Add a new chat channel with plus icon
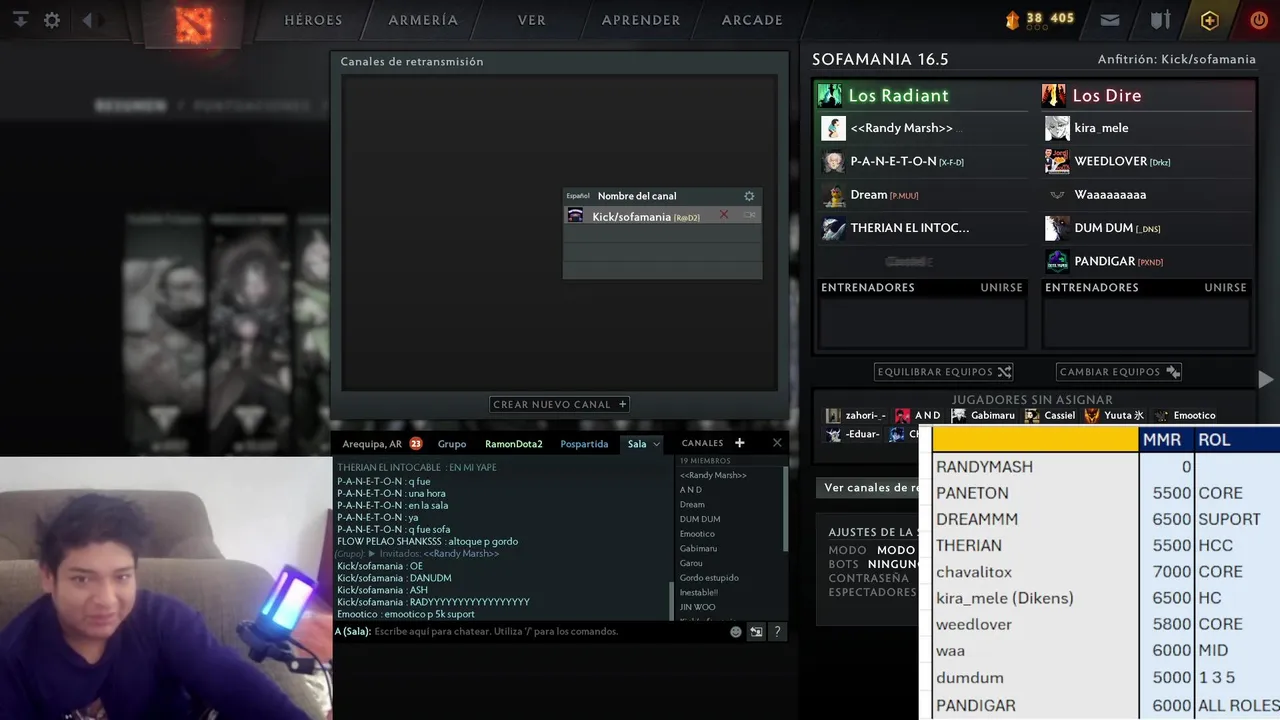Screen dimensions: 1280x720 pos(740,443)
